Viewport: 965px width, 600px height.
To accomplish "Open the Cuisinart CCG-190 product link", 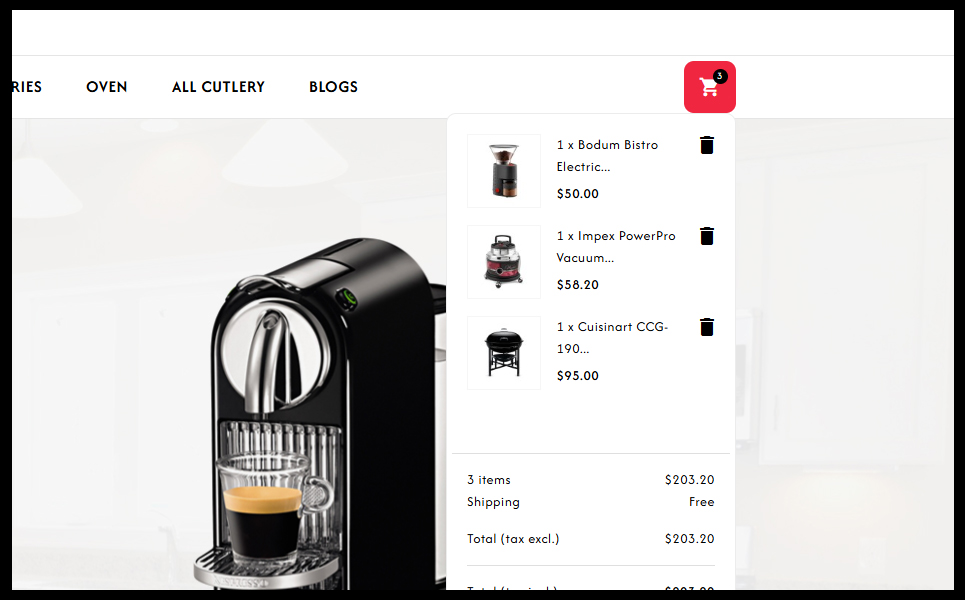I will pos(612,338).
